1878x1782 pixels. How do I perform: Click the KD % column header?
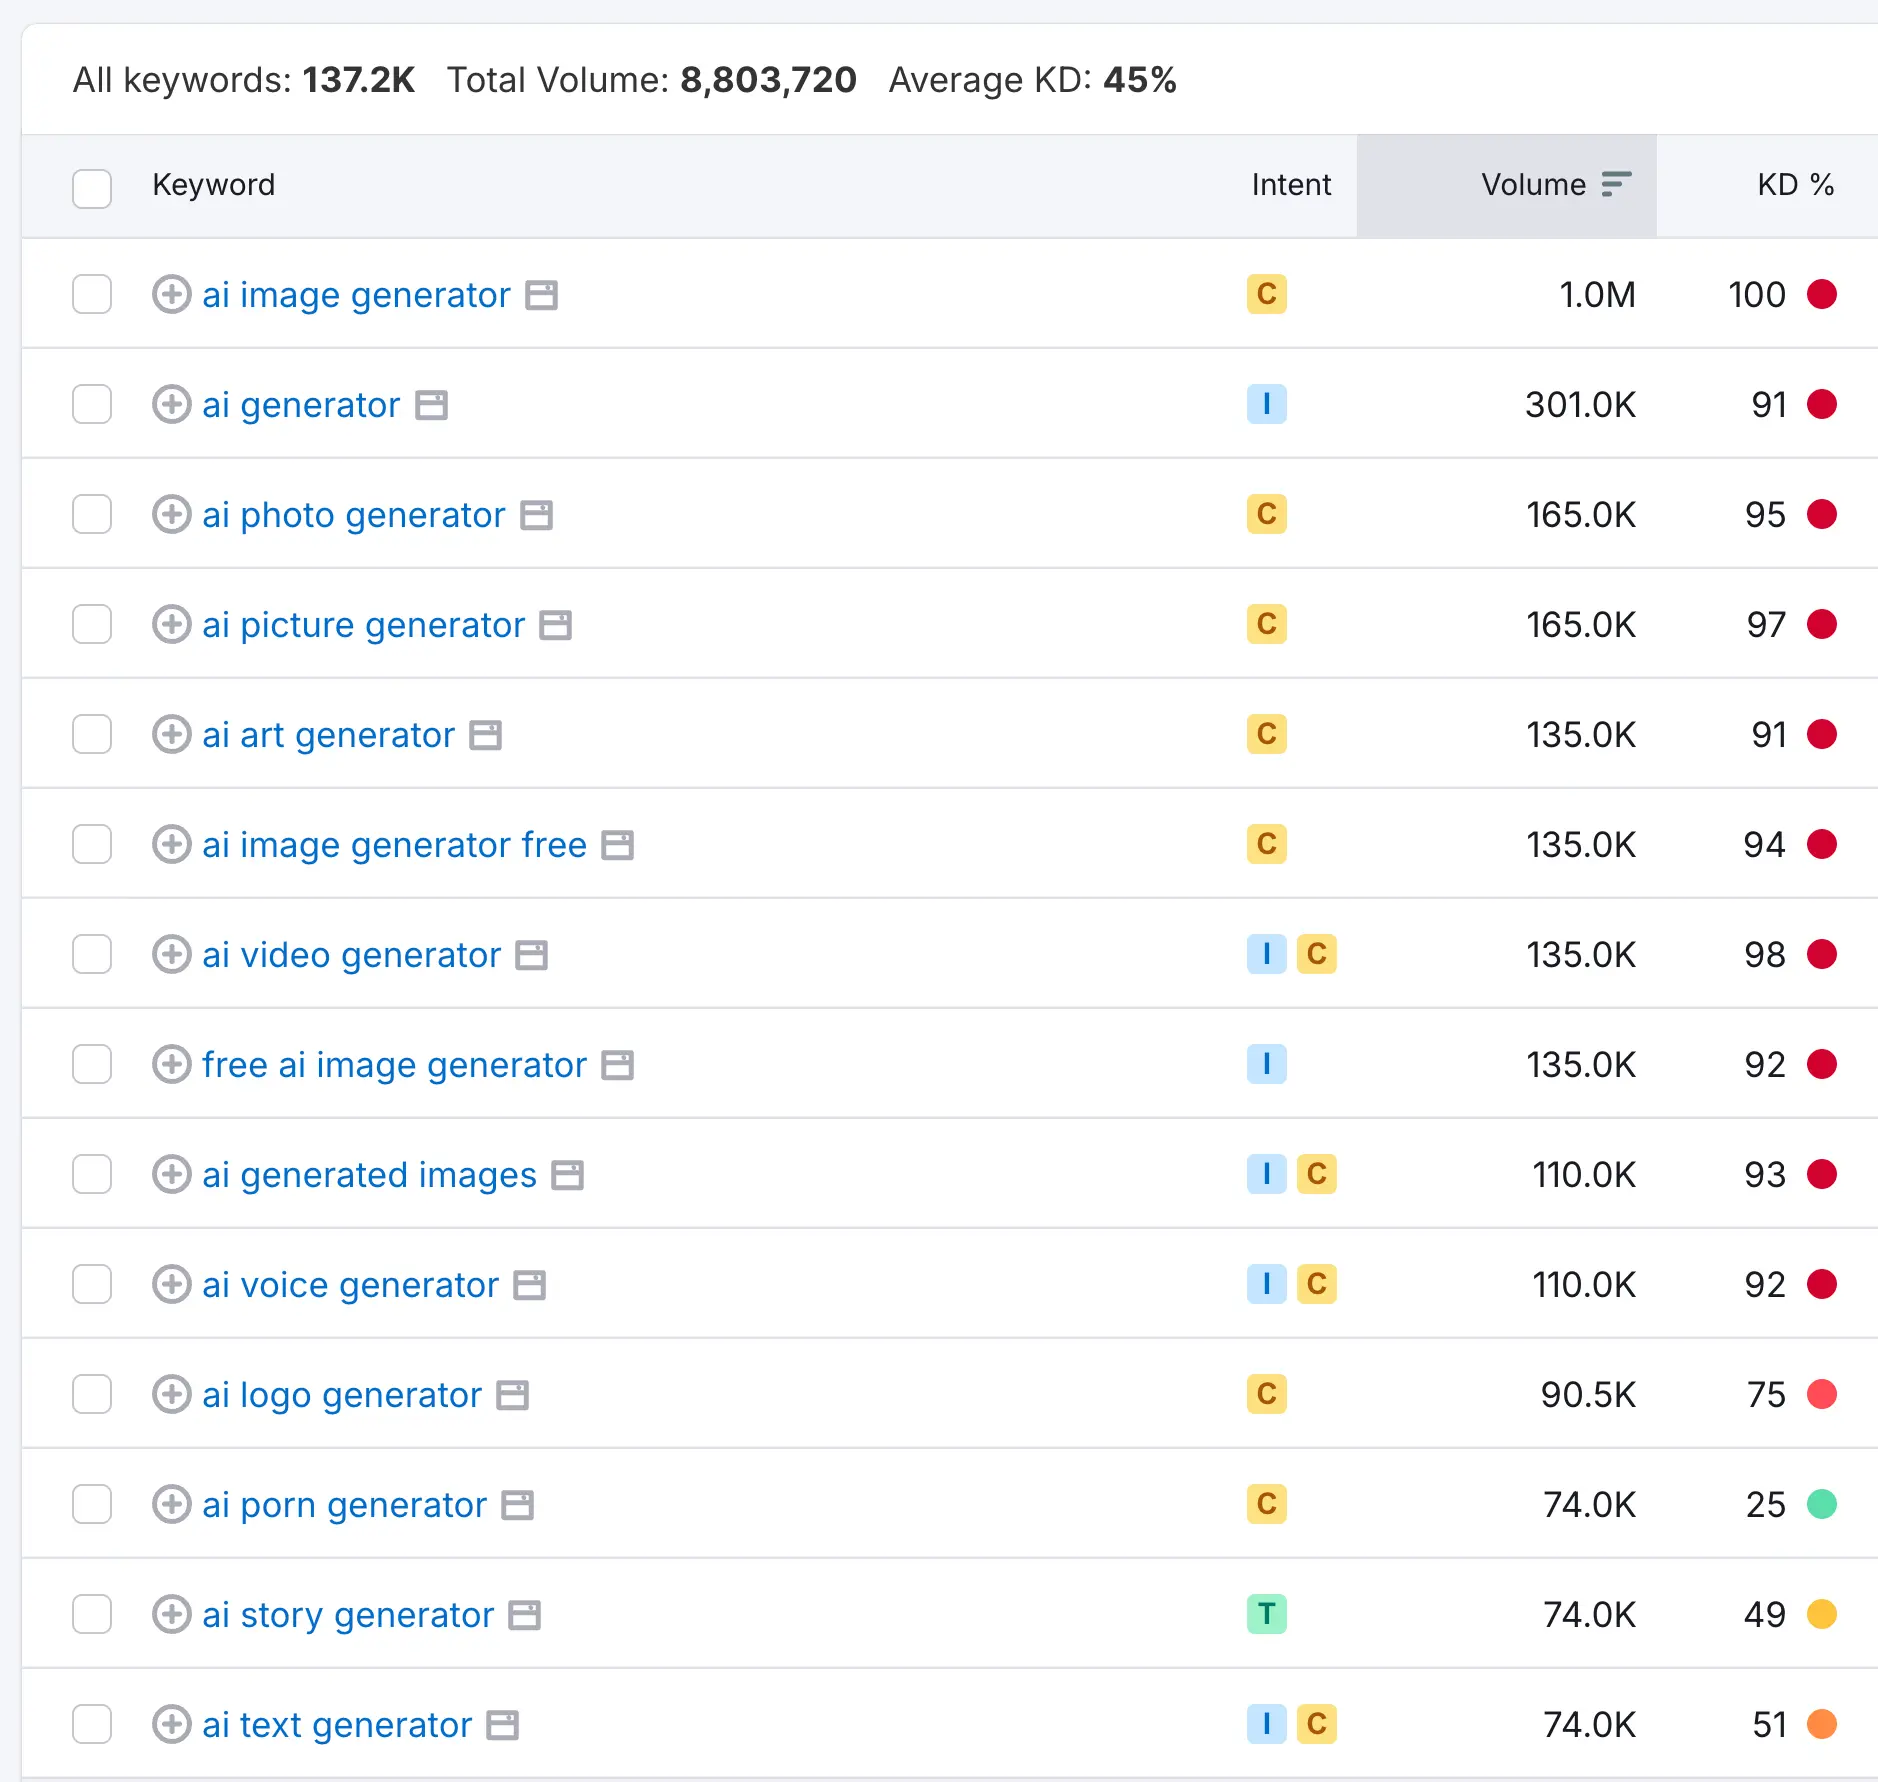pyautogui.click(x=1795, y=185)
